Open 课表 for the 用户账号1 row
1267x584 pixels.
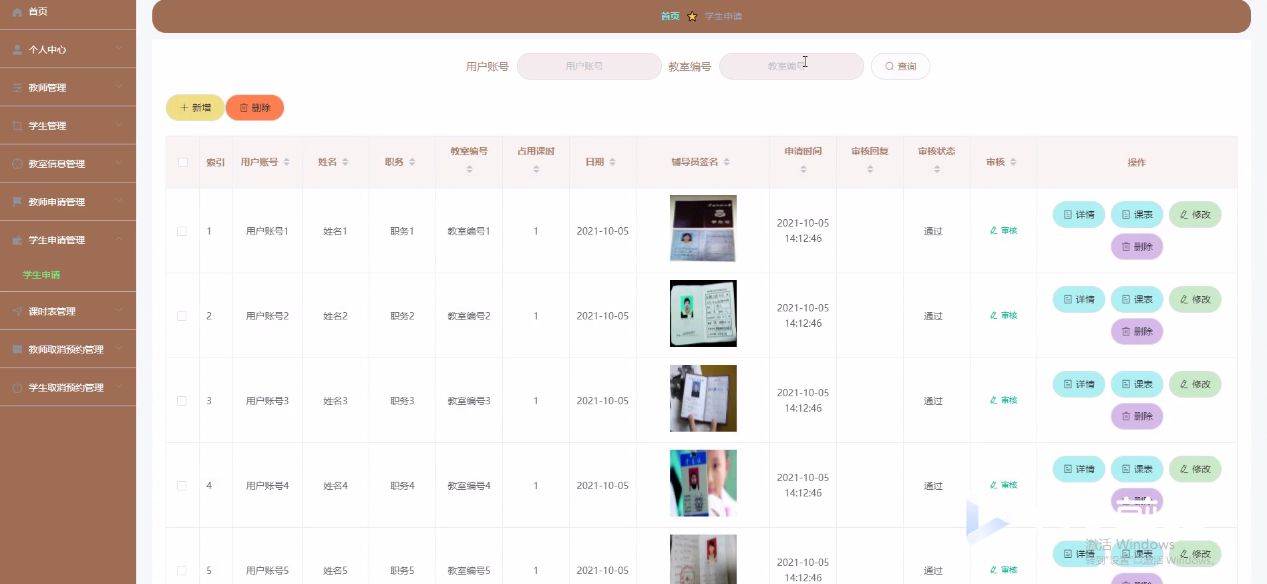pyautogui.click(x=1137, y=215)
